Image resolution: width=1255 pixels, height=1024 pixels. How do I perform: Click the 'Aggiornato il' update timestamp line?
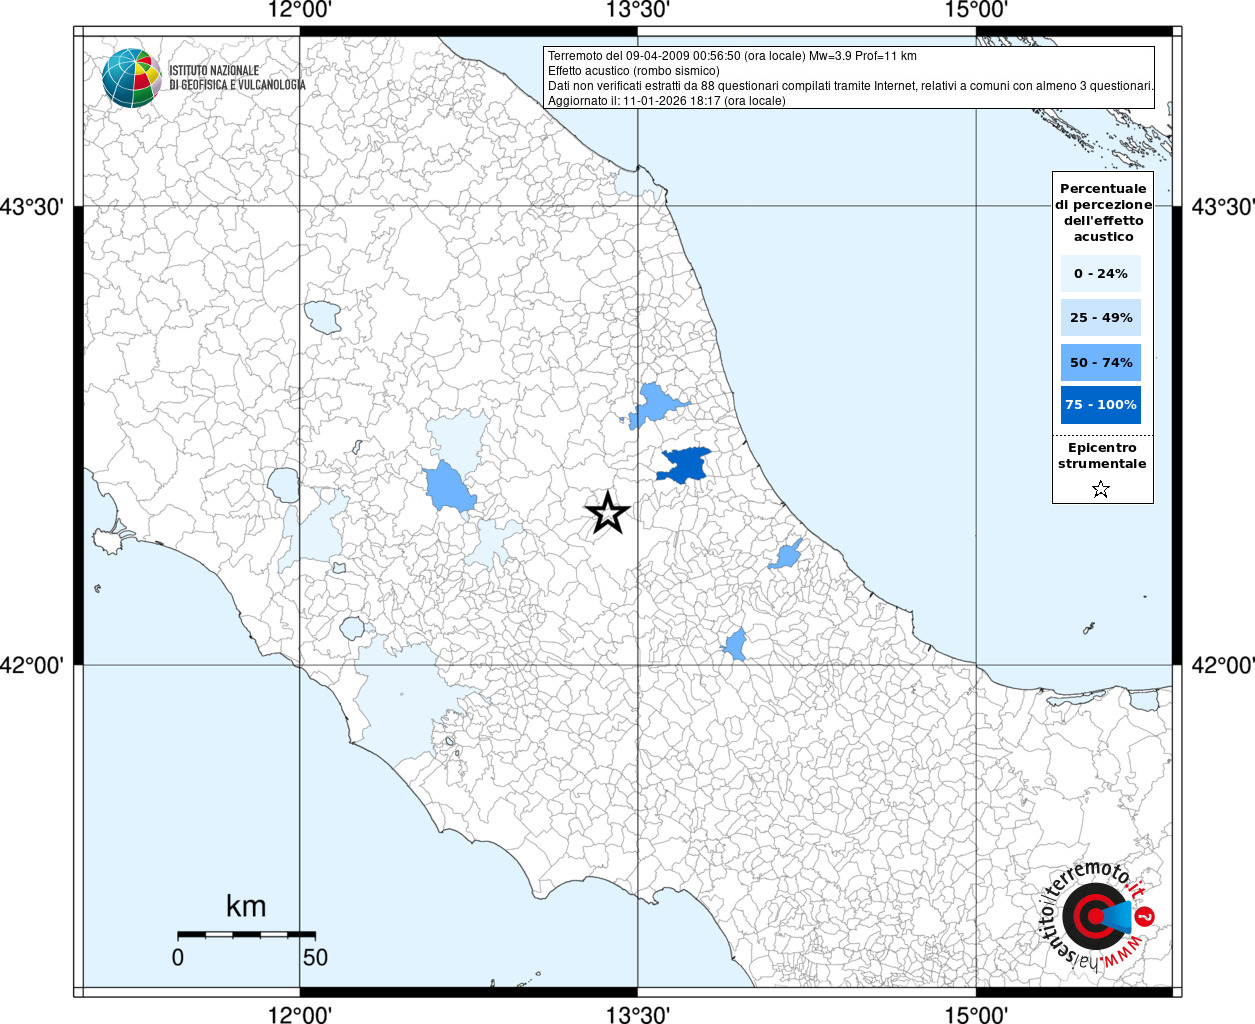point(667,101)
